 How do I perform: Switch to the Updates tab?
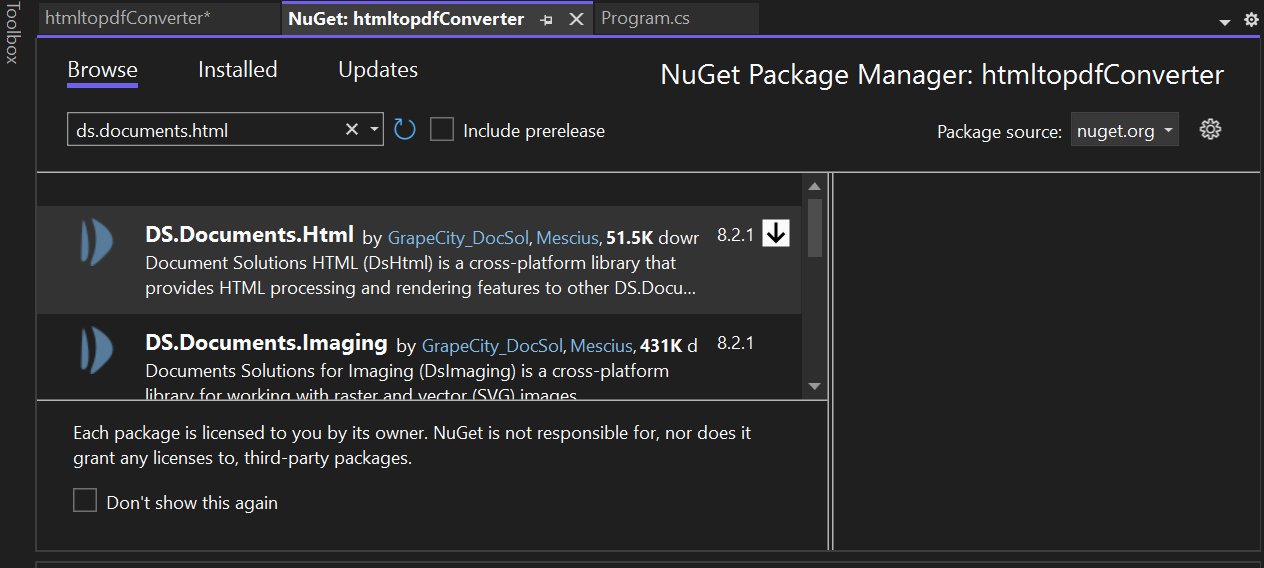pyautogui.click(x=378, y=70)
